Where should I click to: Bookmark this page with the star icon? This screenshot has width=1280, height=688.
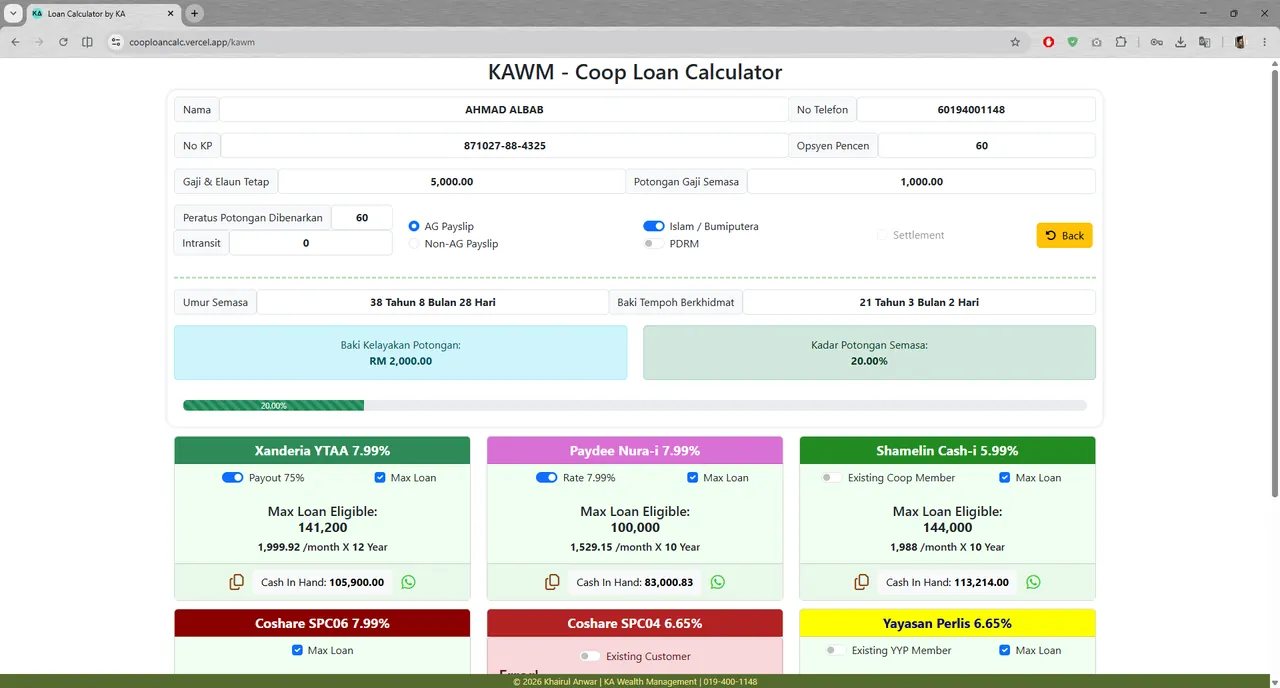coord(1015,42)
